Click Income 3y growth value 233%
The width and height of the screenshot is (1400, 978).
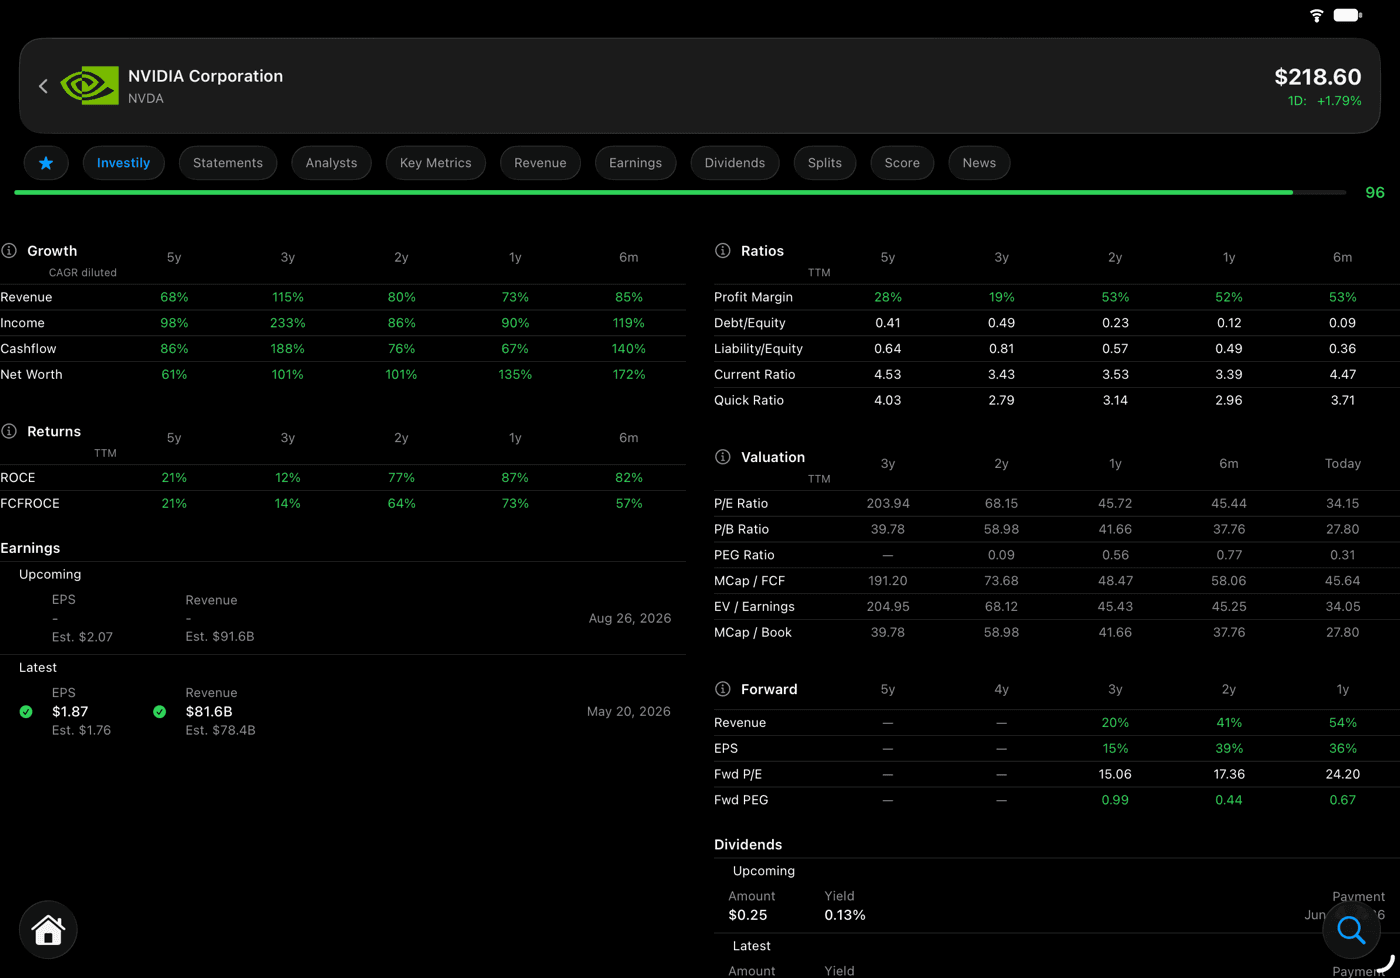click(288, 323)
